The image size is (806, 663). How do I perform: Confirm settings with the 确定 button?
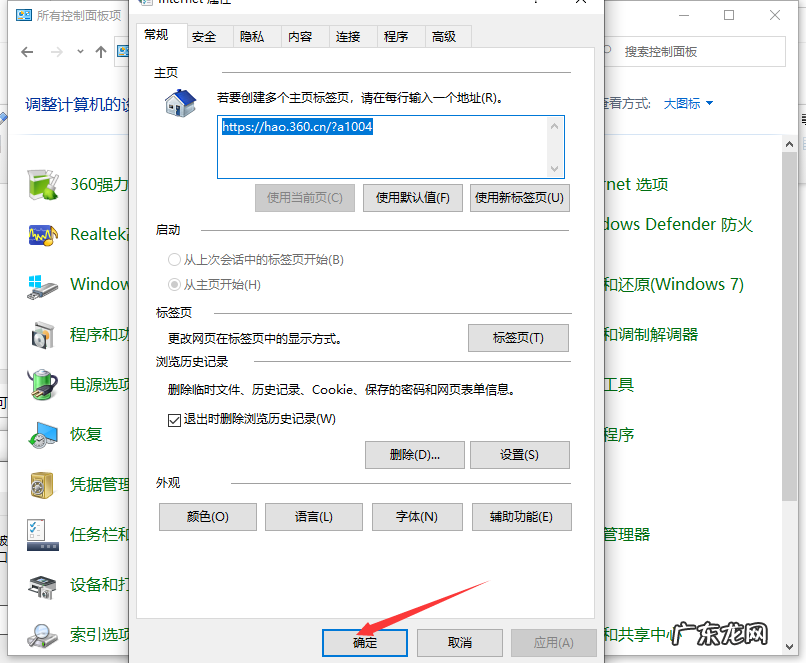[364, 643]
